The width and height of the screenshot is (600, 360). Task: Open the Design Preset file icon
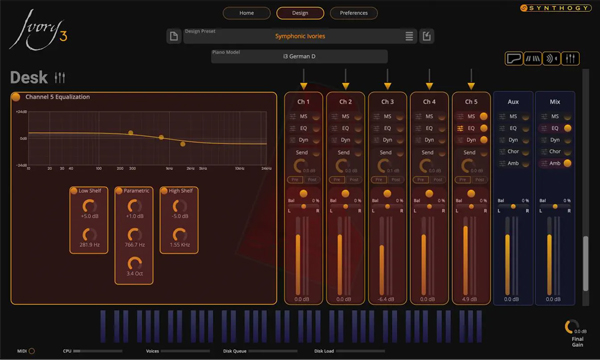pos(174,36)
